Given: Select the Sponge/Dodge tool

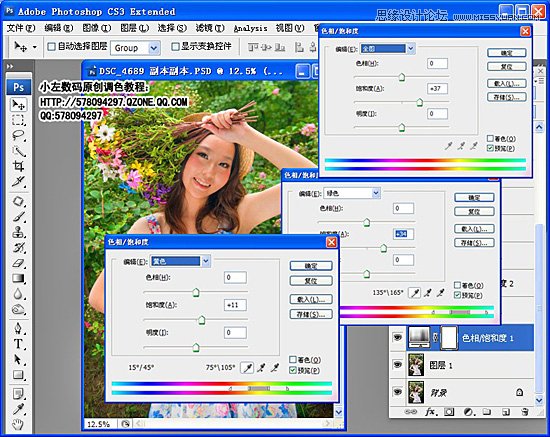Looking at the screenshot, I should (18, 309).
